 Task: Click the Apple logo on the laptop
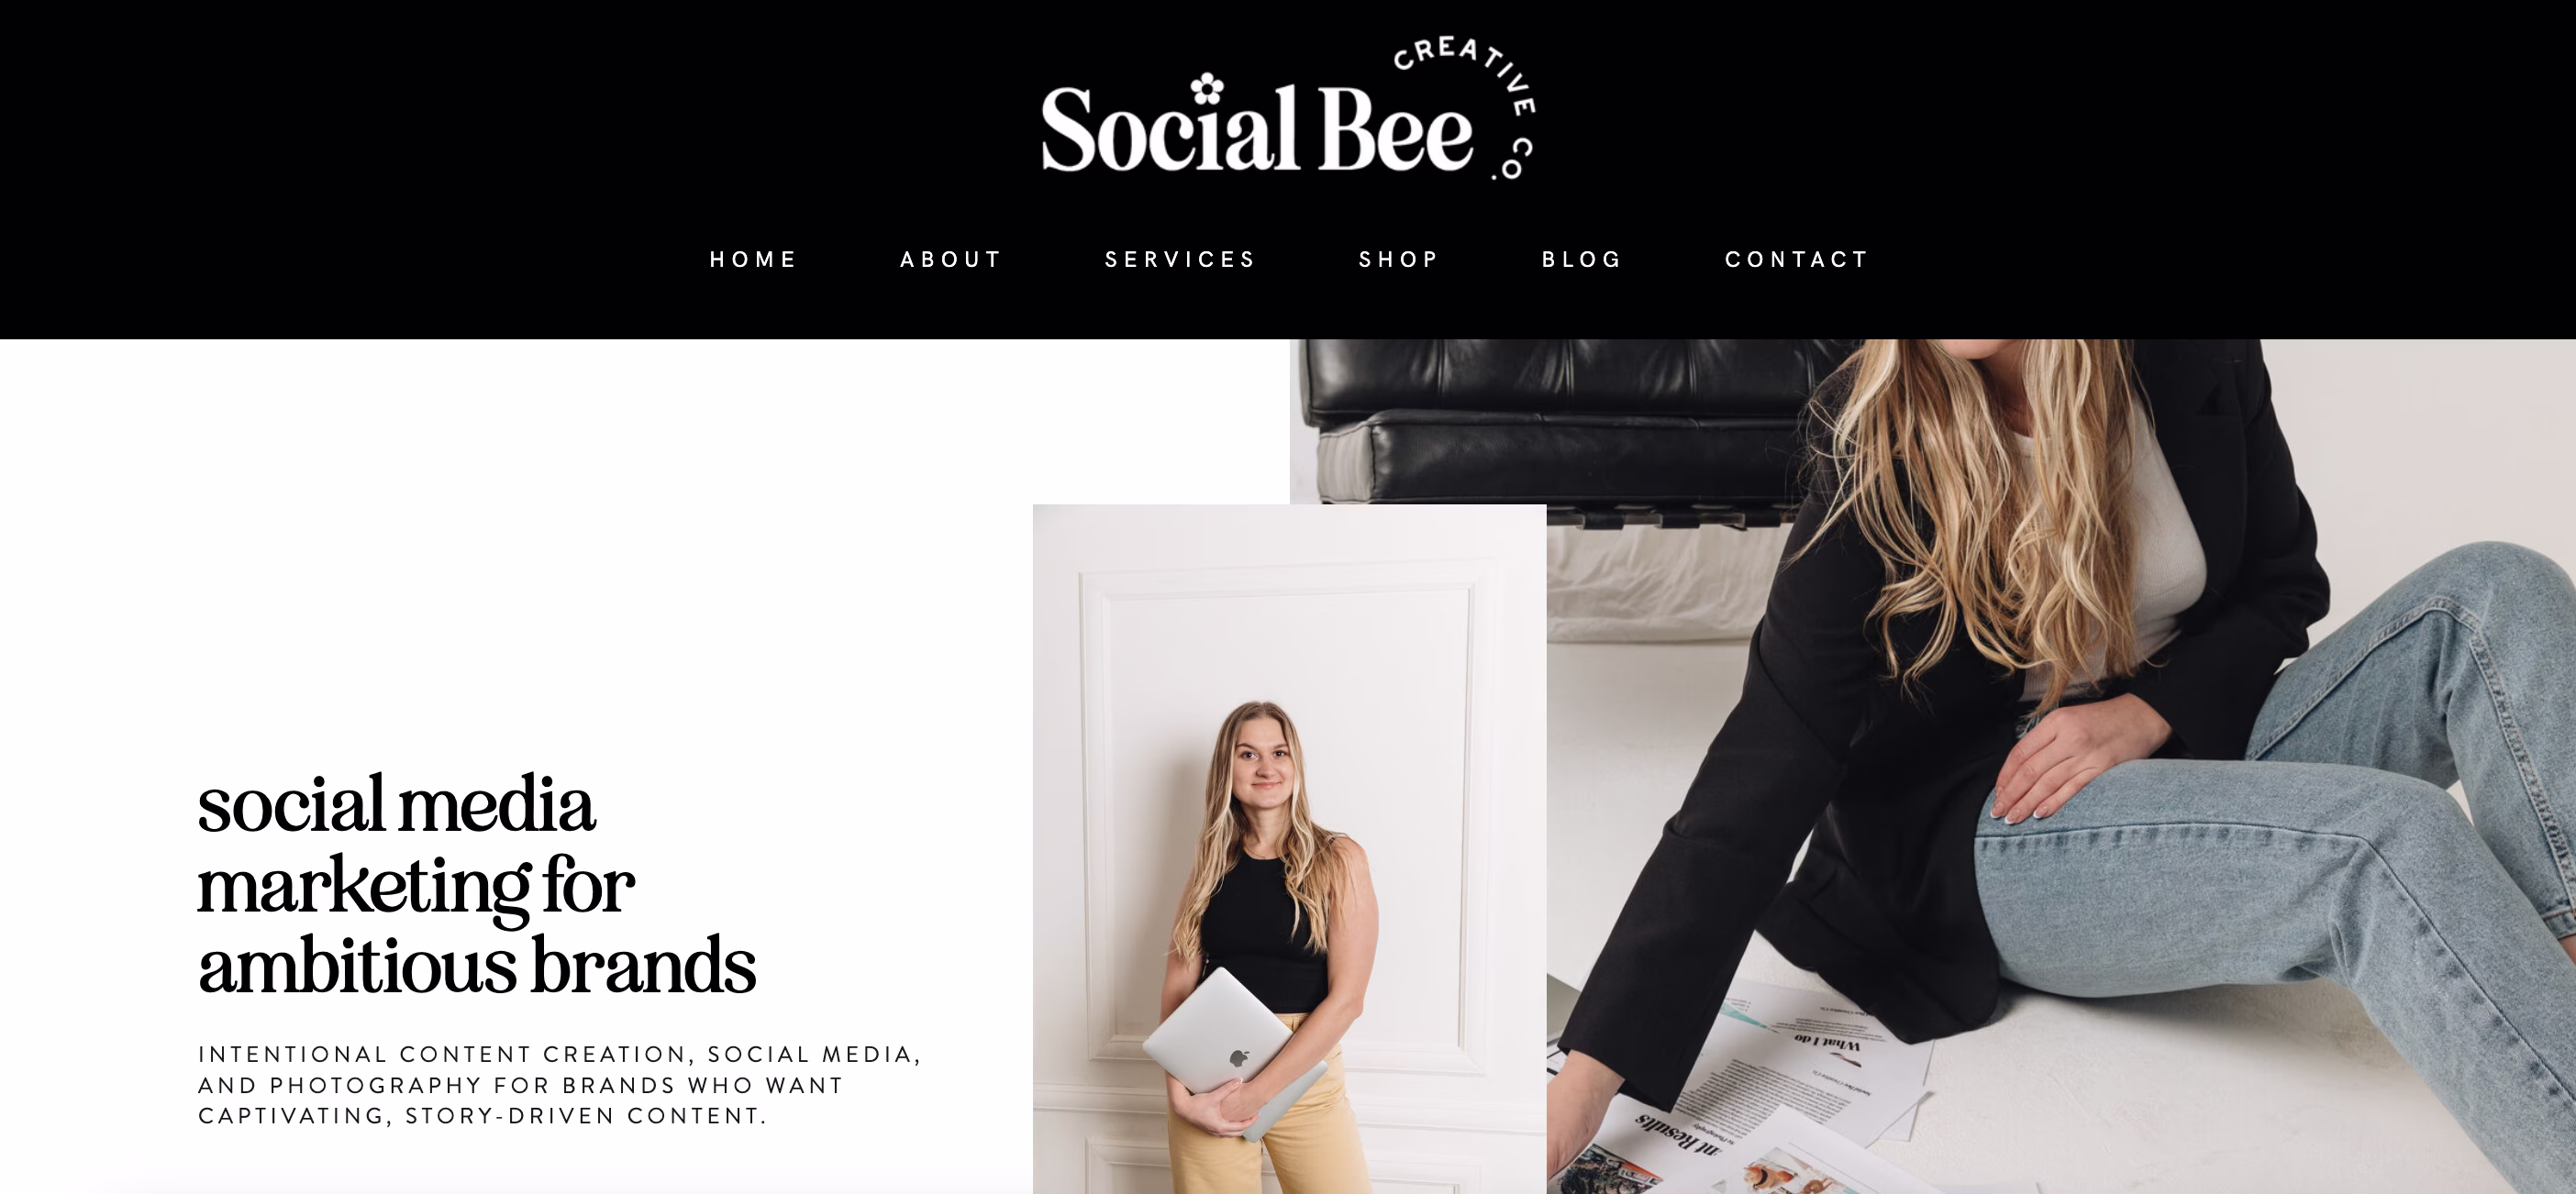point(1239,1057)
